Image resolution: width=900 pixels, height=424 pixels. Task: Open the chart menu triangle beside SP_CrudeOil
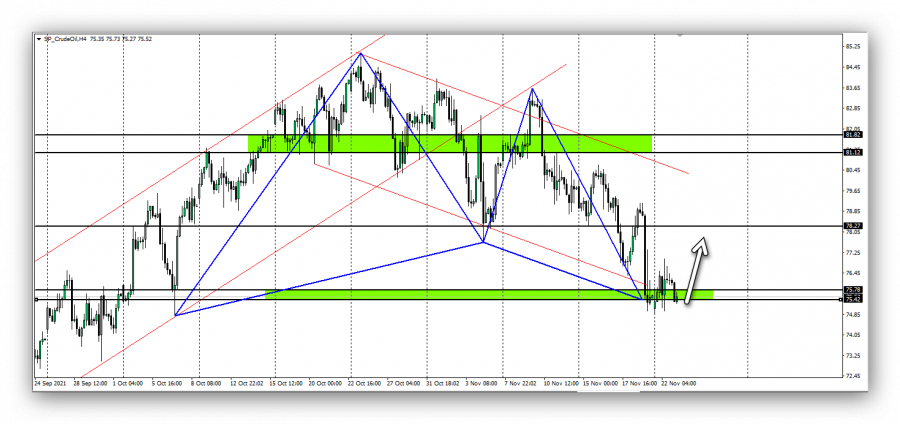[38, 40]
